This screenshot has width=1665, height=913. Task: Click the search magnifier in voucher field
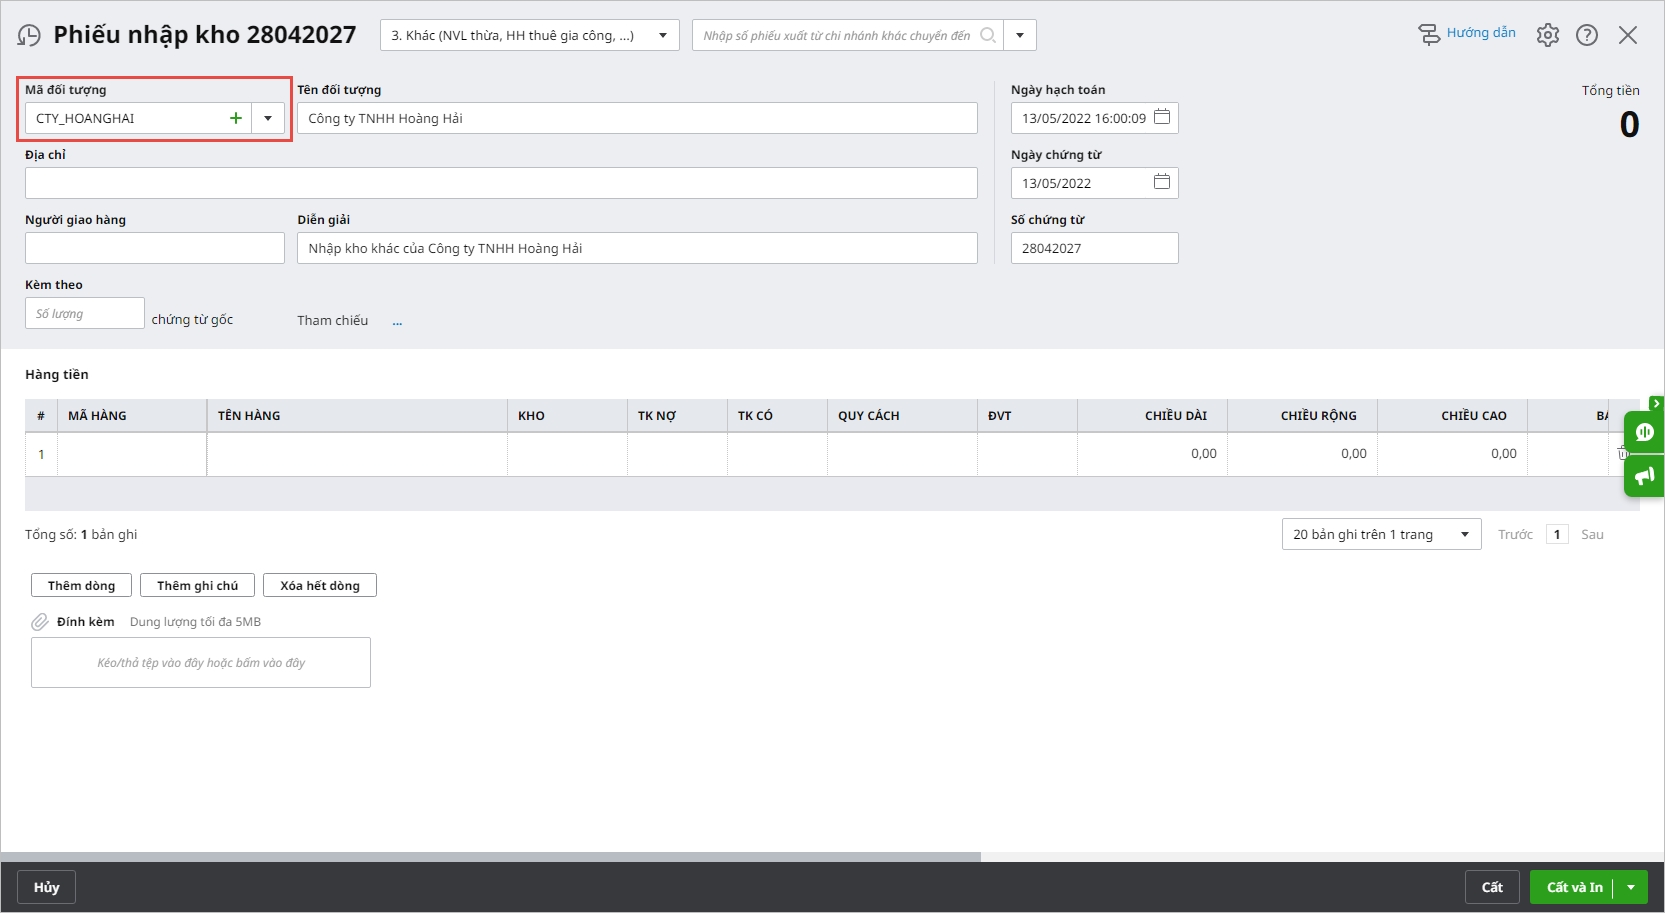(988, 35)
